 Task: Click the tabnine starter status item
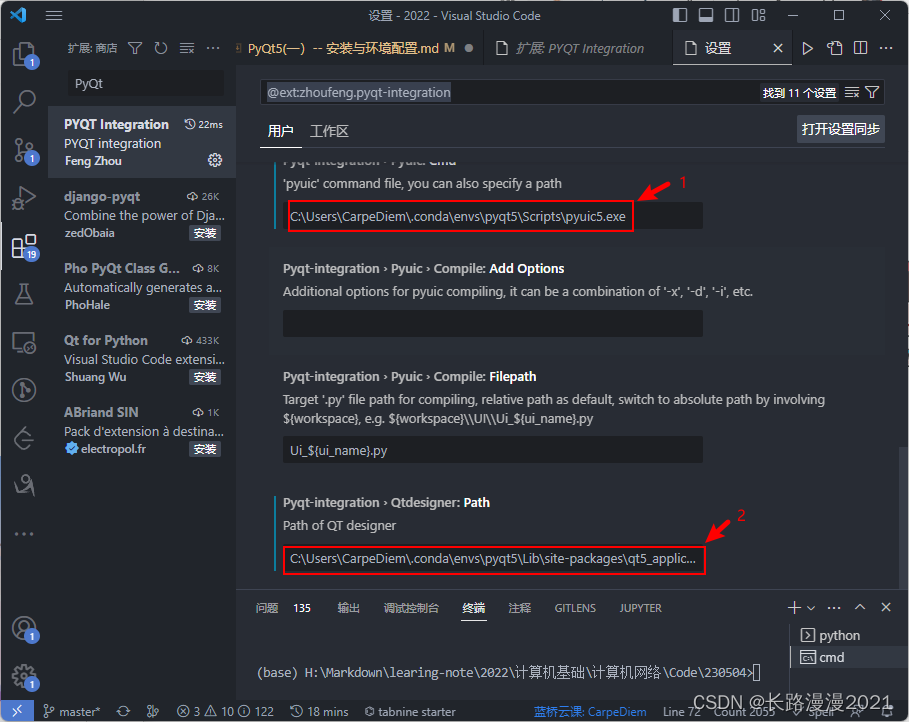(x=410, y=712)
